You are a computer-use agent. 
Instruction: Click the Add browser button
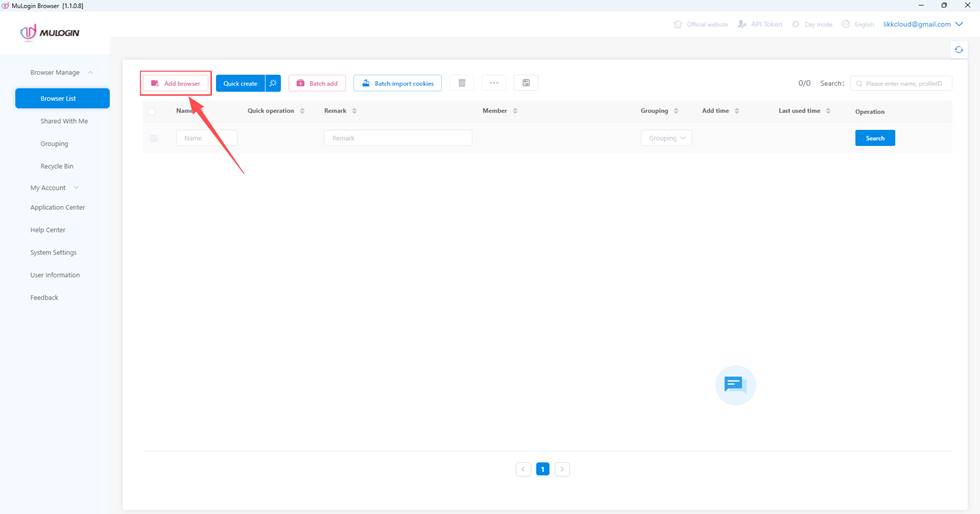click(176, 83)
